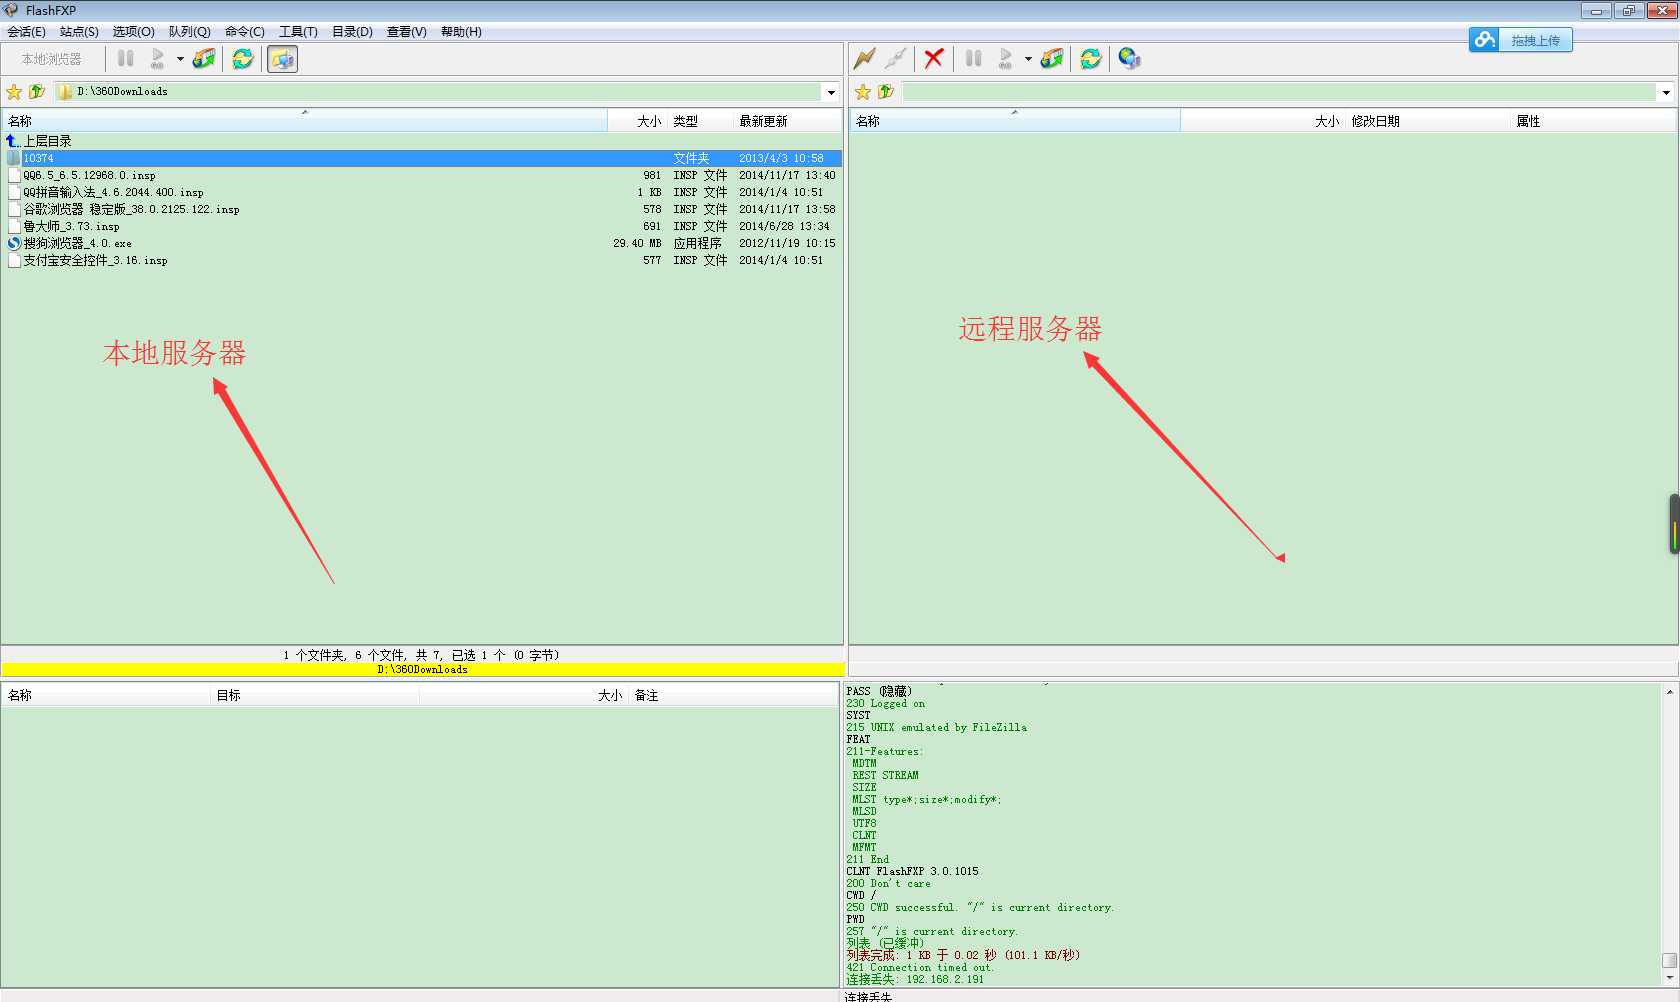Toggle the local pane switch-to-FTP-browser icon

pos(283,59)
